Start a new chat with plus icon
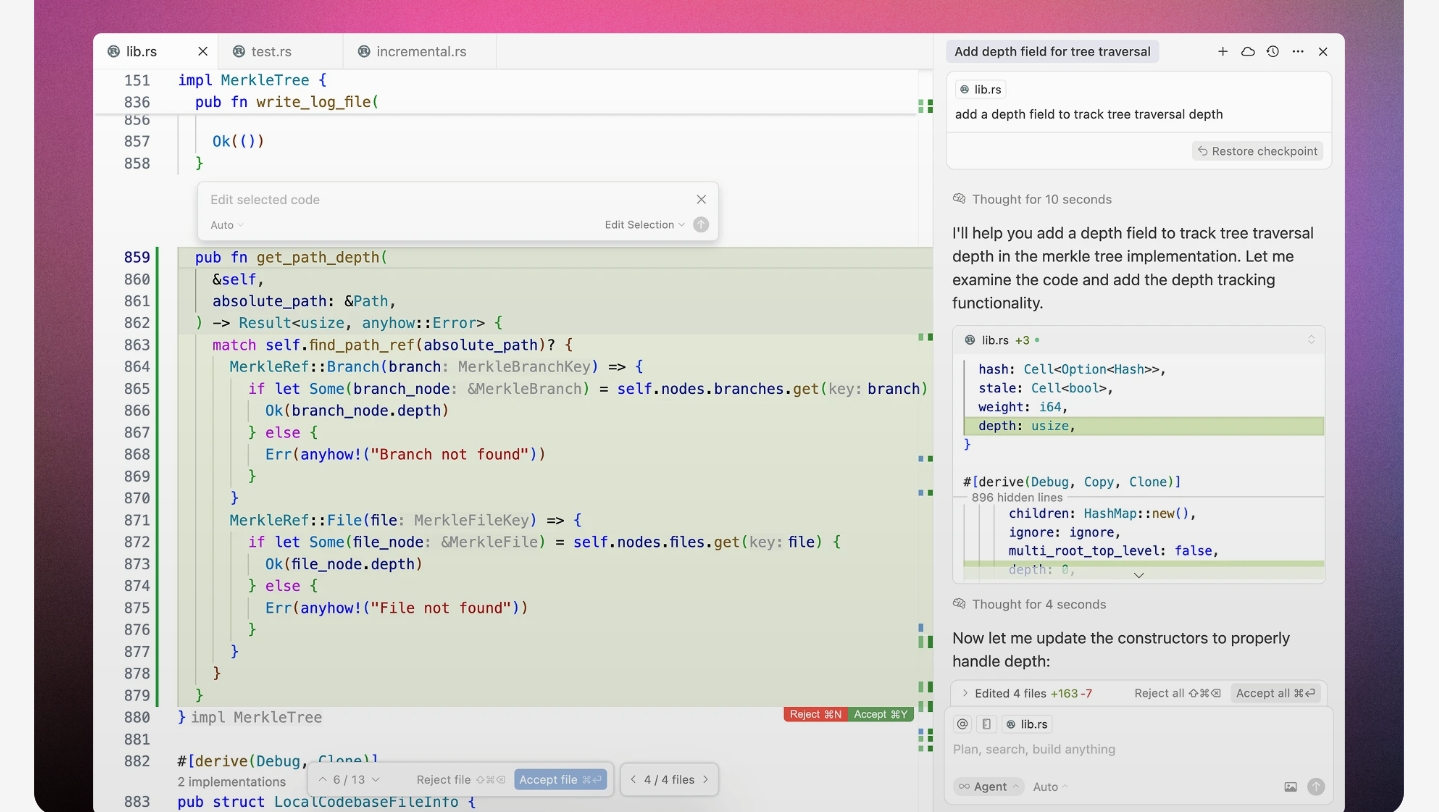This screenshot has height=812, width=1439. click(1222, 51)
